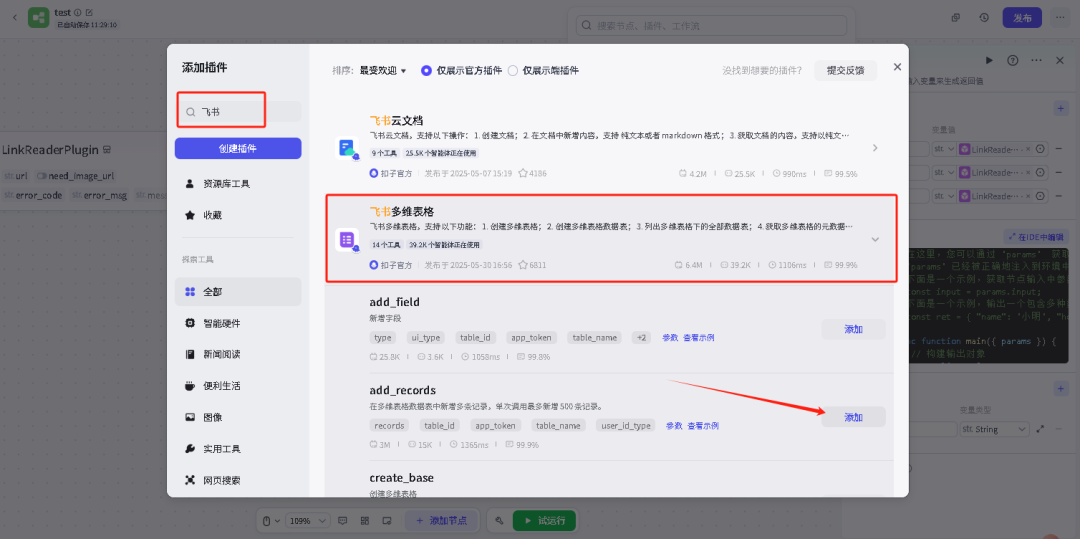
Task: Click the LinkReaderPlugin node save icon
Action: click(x=107, y=150)
